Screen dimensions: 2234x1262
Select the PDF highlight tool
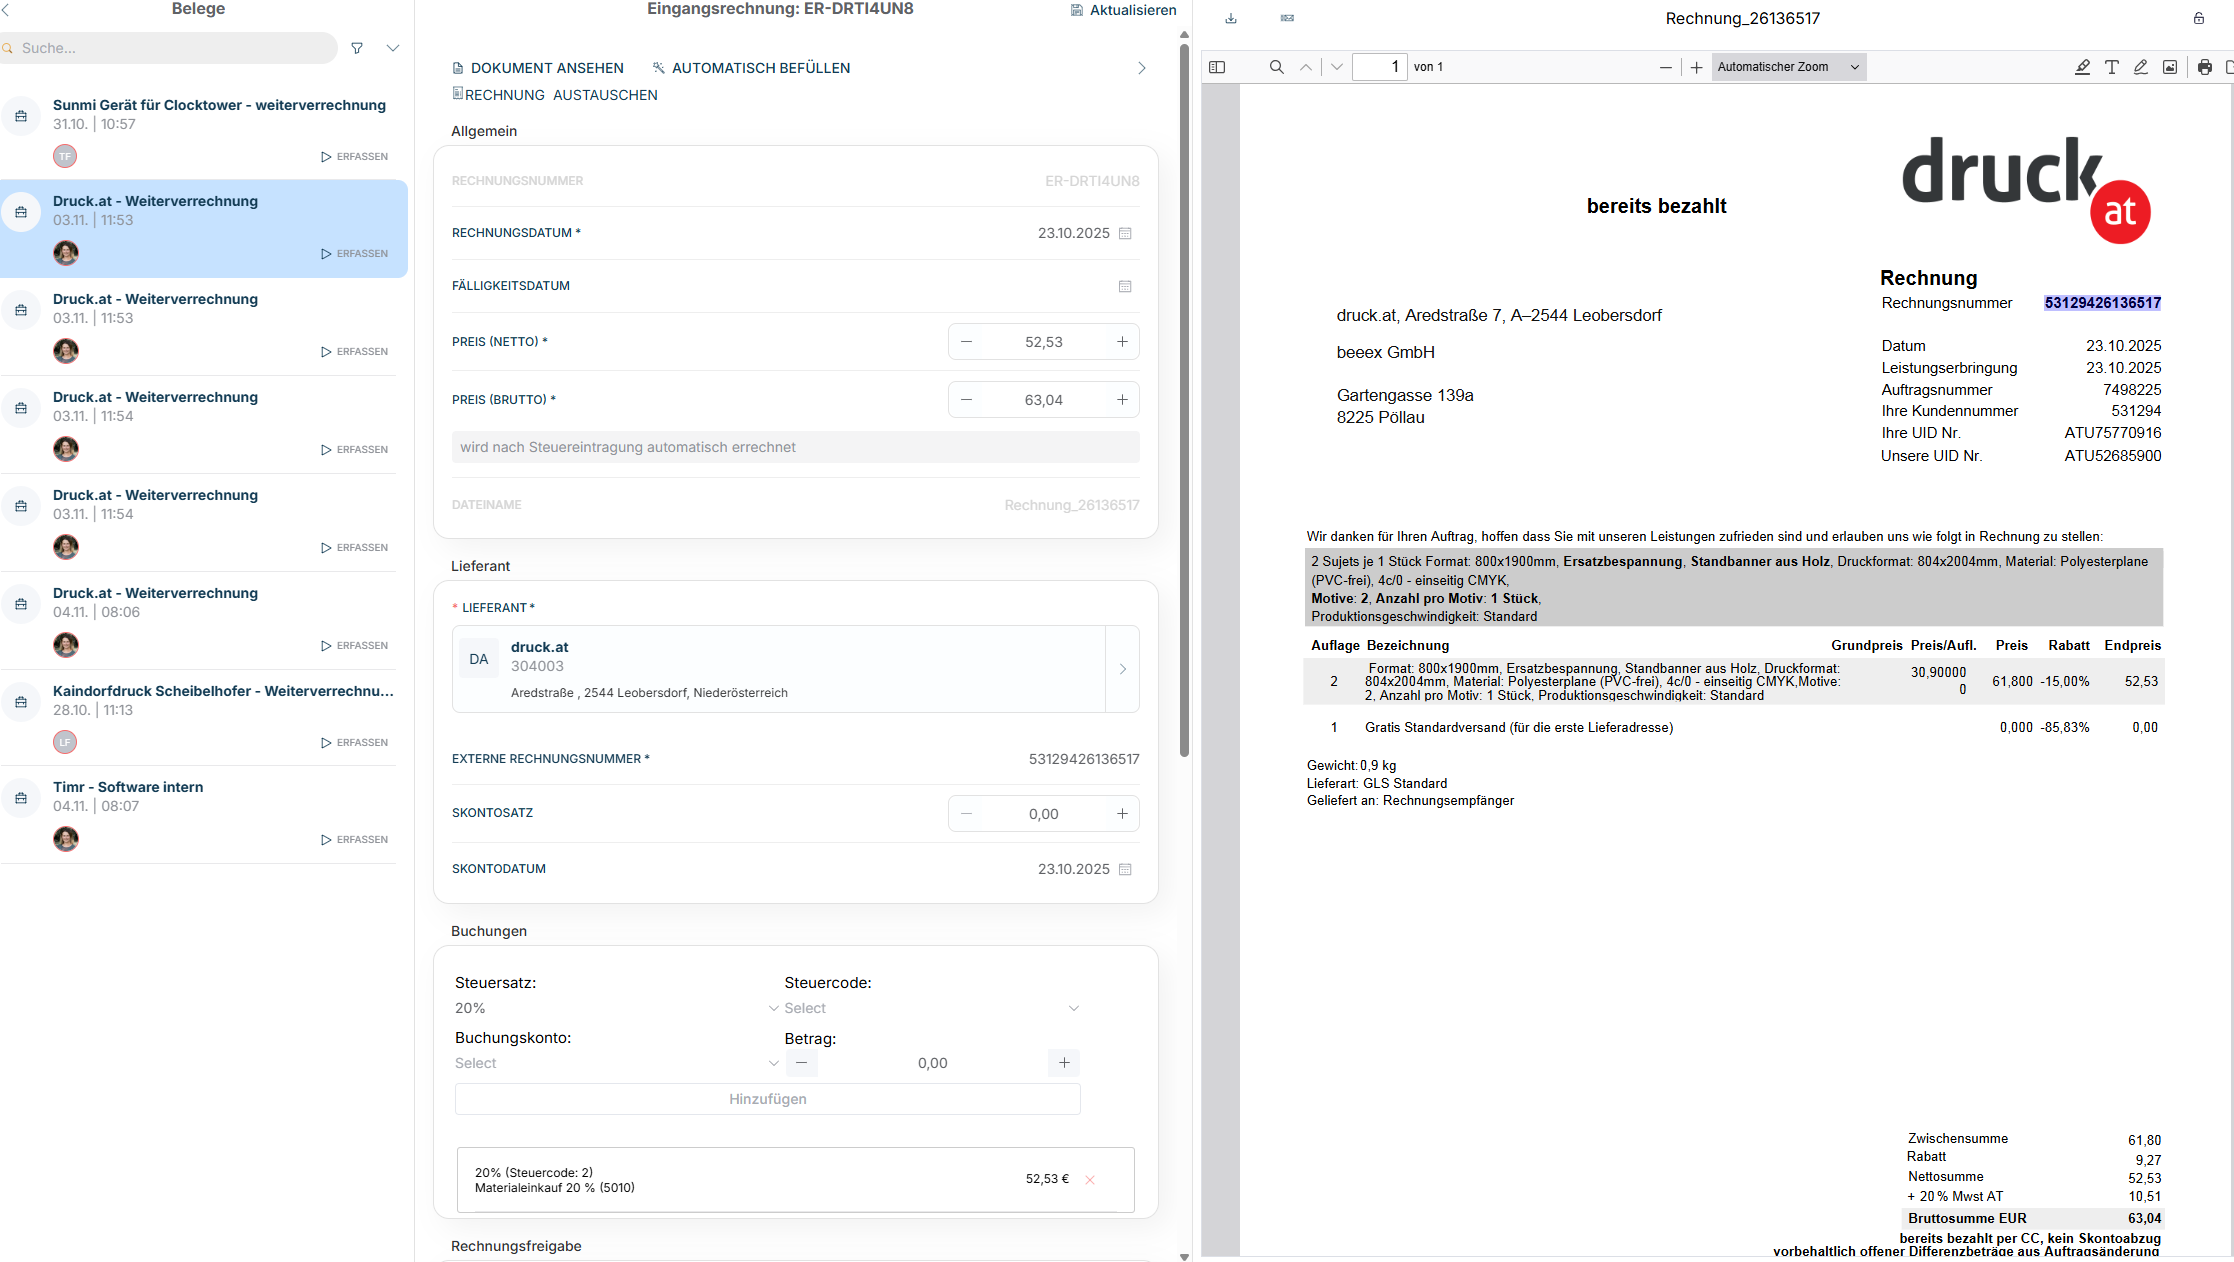(x=2082, y=67)
